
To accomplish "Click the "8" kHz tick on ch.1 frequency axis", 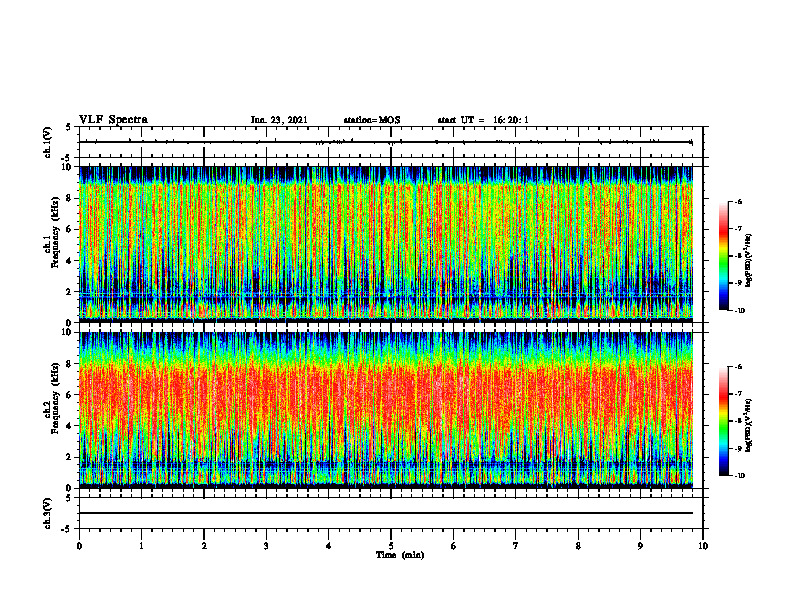I will coord(70,198).
